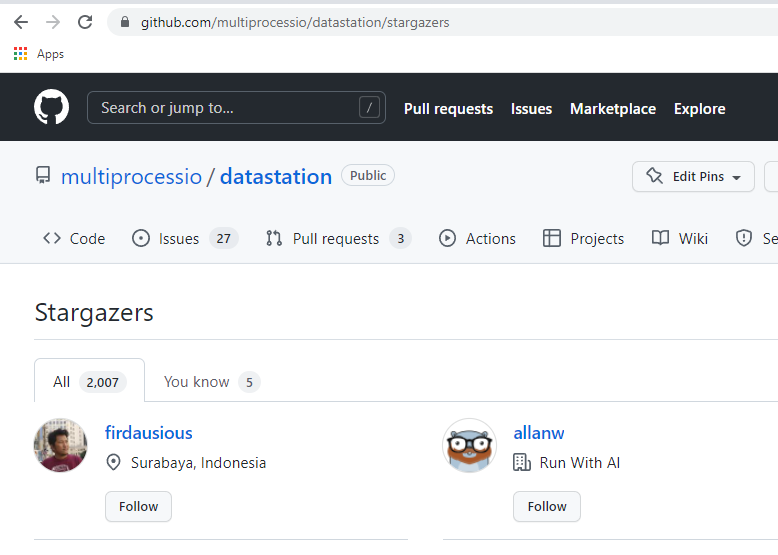The image size is (778, 555).
Task: Open firdausious username link
Action: [x=149, y=433]
